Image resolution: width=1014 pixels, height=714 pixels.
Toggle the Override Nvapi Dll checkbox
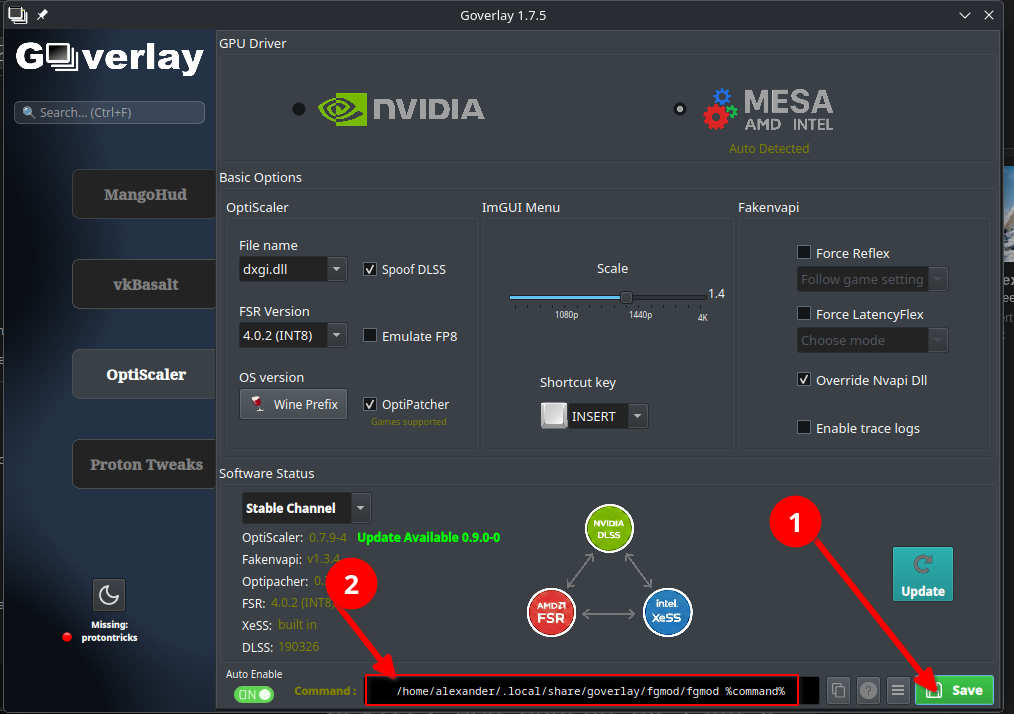[x=804, y=379]
